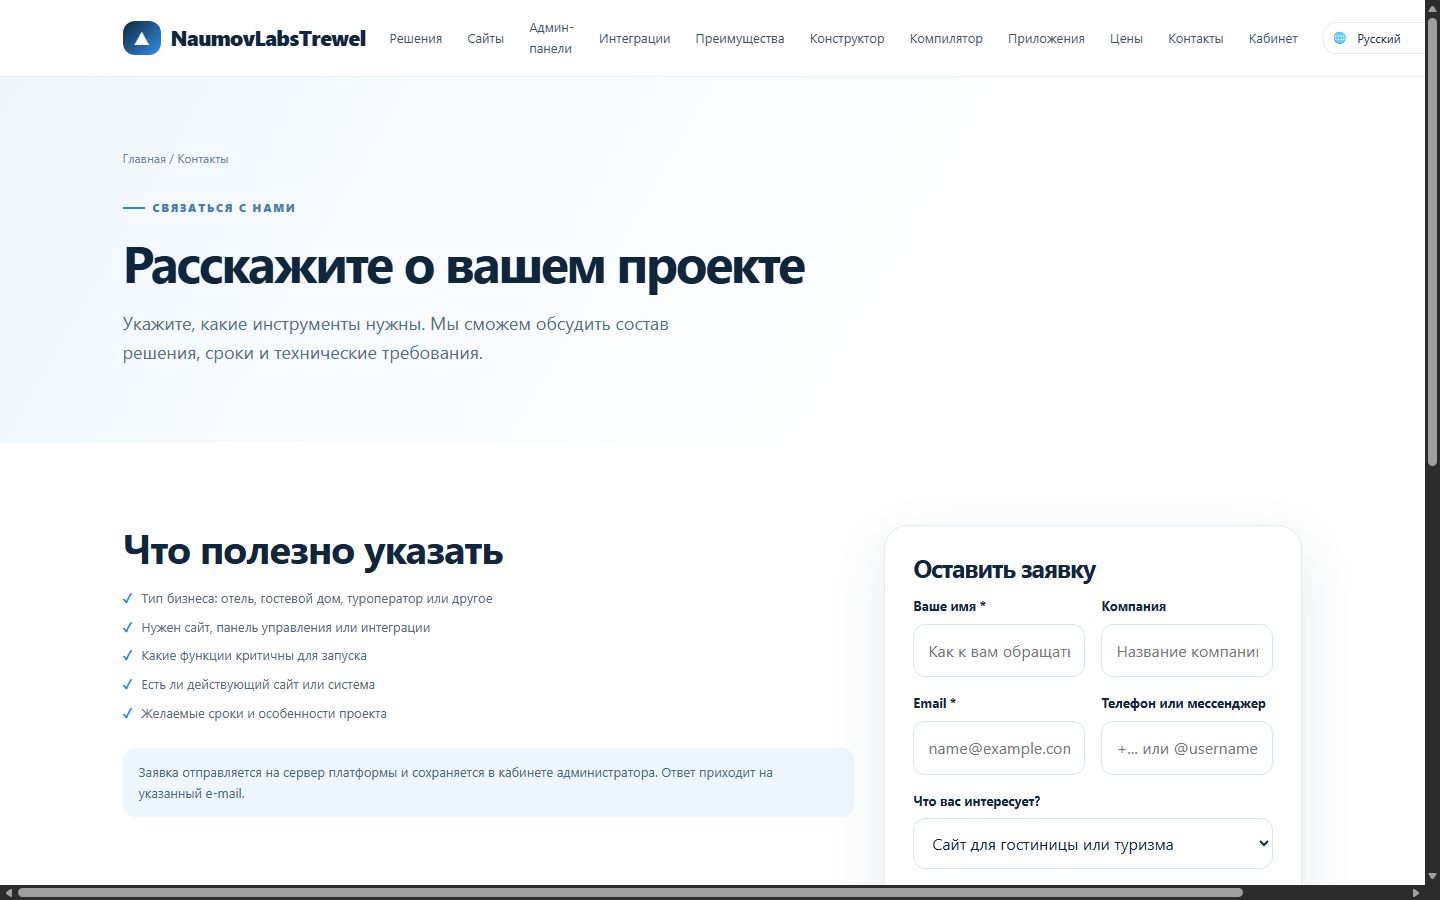Focus the Ваше имя input field
This screenshot has height=900, width=1440.
[x=999, y=651]
